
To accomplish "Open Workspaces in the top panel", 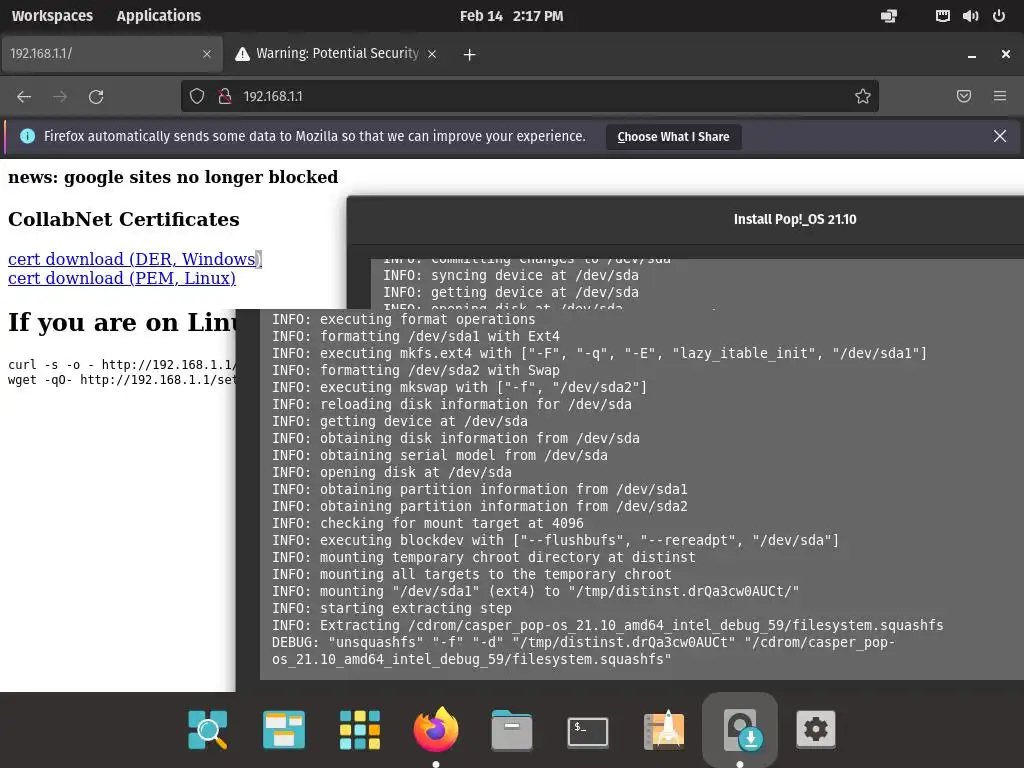I will [52, 16].
